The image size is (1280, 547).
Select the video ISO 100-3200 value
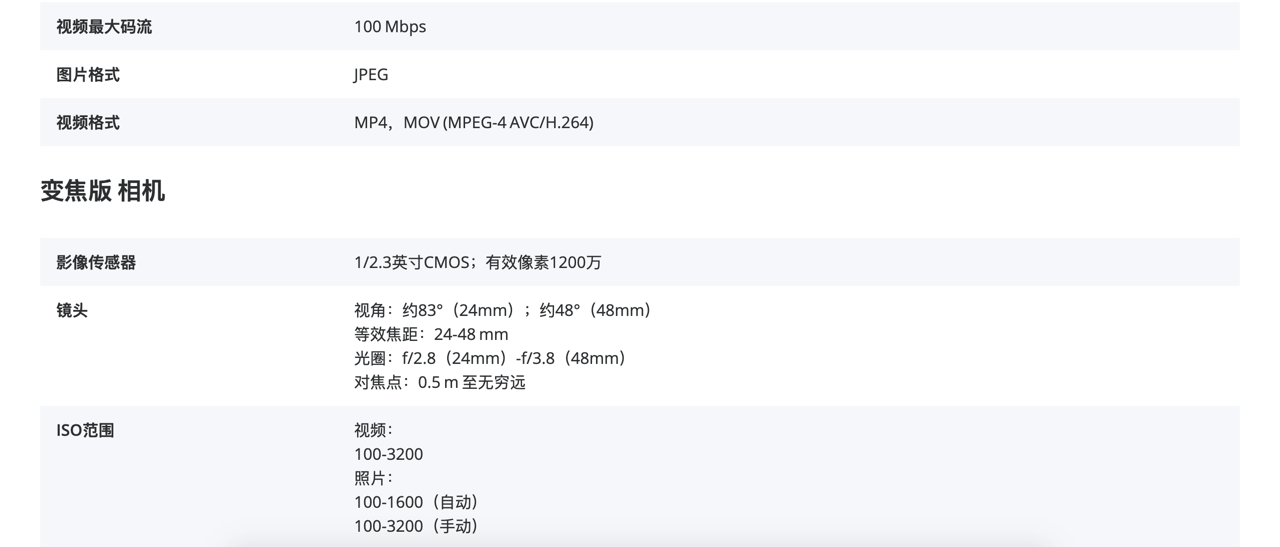click(x=389, y=455)
